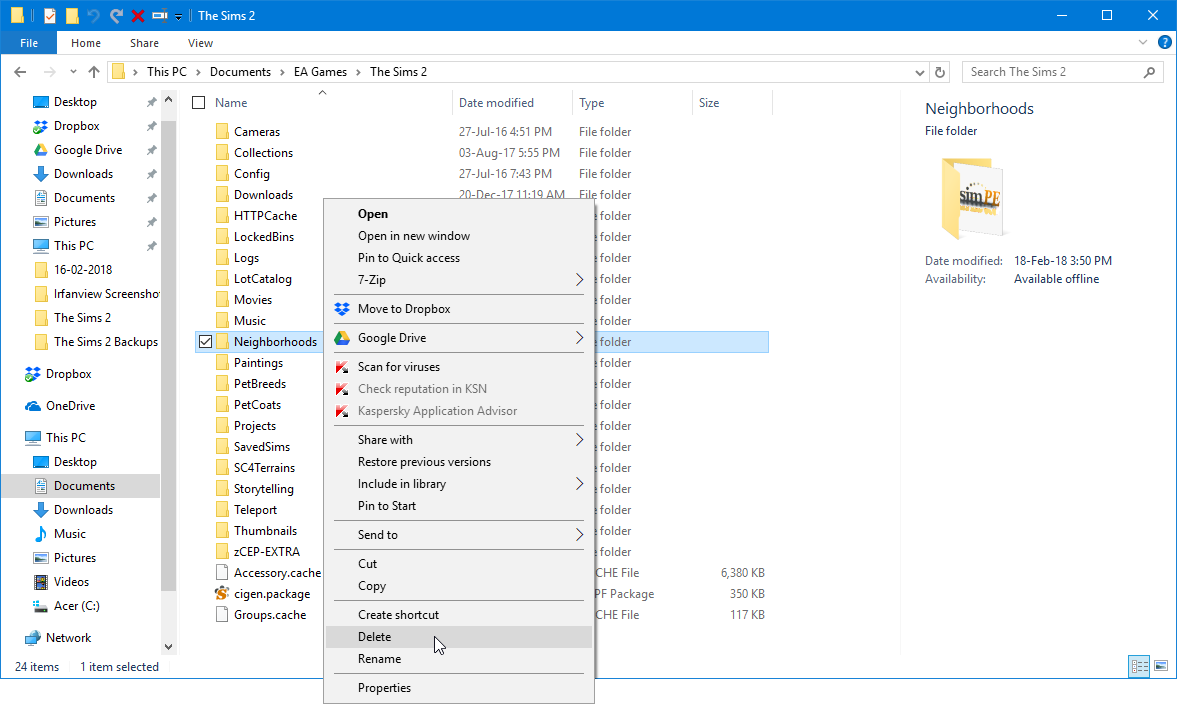Open the Customize Quick Access Toolbar dropdown

pos(179,16)
